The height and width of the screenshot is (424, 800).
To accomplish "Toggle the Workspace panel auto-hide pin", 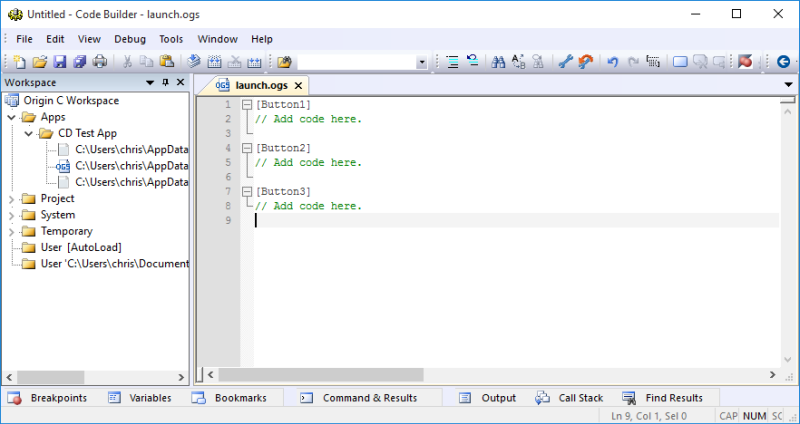I will 165,83.
